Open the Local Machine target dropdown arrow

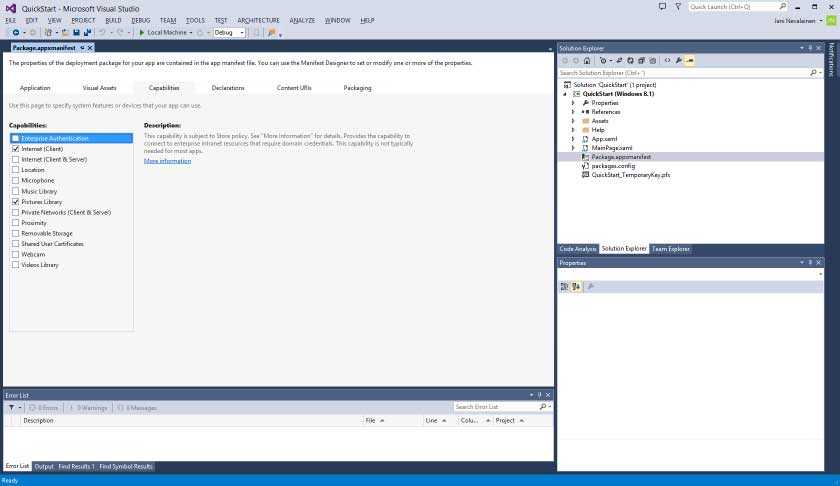point(191,33)
